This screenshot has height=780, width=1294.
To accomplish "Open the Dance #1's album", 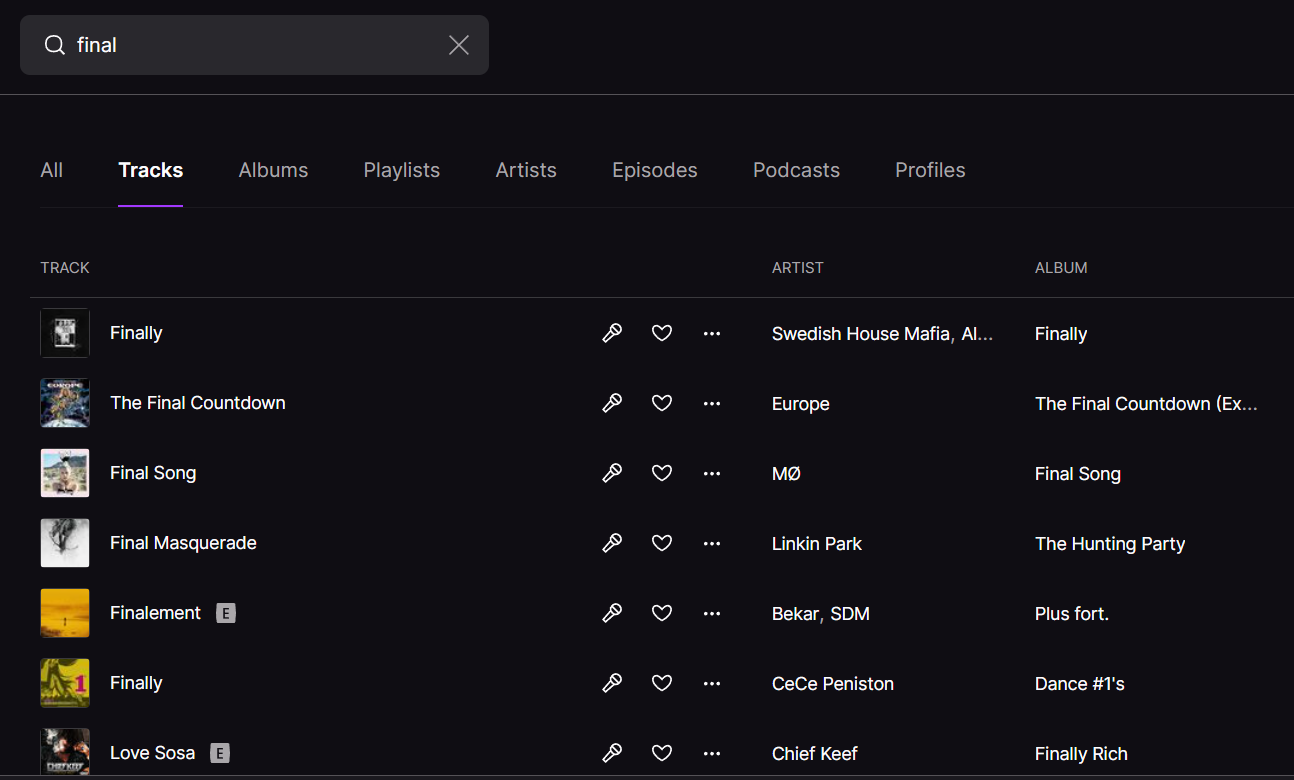I will (1080, 684).
